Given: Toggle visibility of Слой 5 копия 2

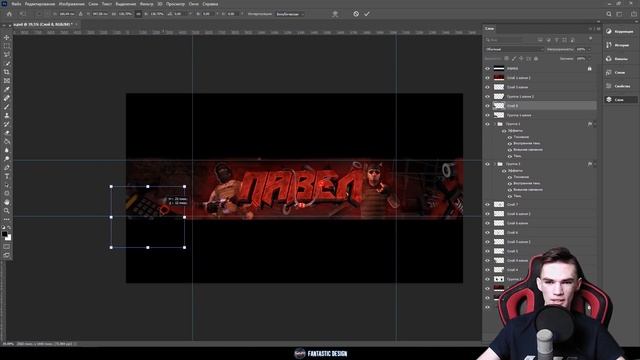Looking at the screenshot, I should coord(487,242).
